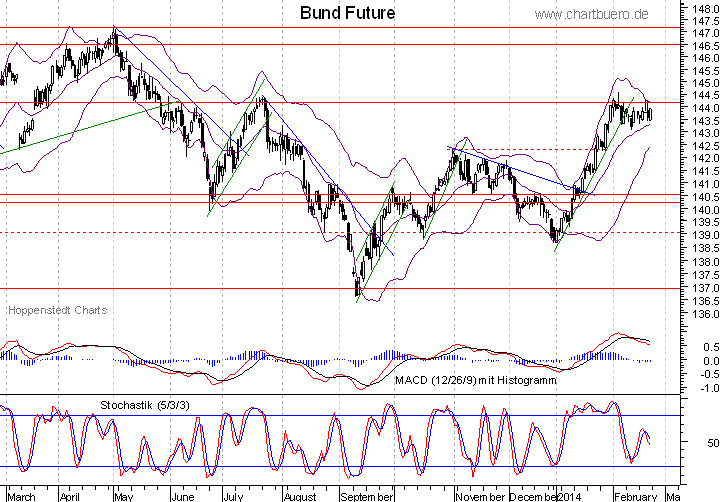Viewport: 723px width, 502px height.
Task: Click the 'November' month label on axis
Action: tap(480, 497)
